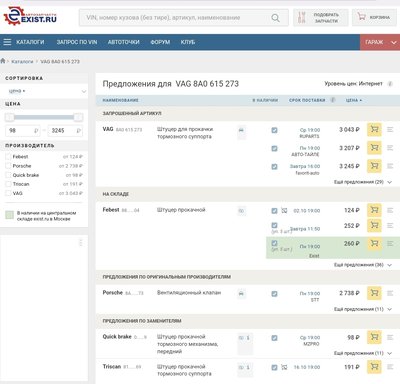
Task: Click the VAG 8A0 615 273 breadcrumb text
Action: pos(60,61)
